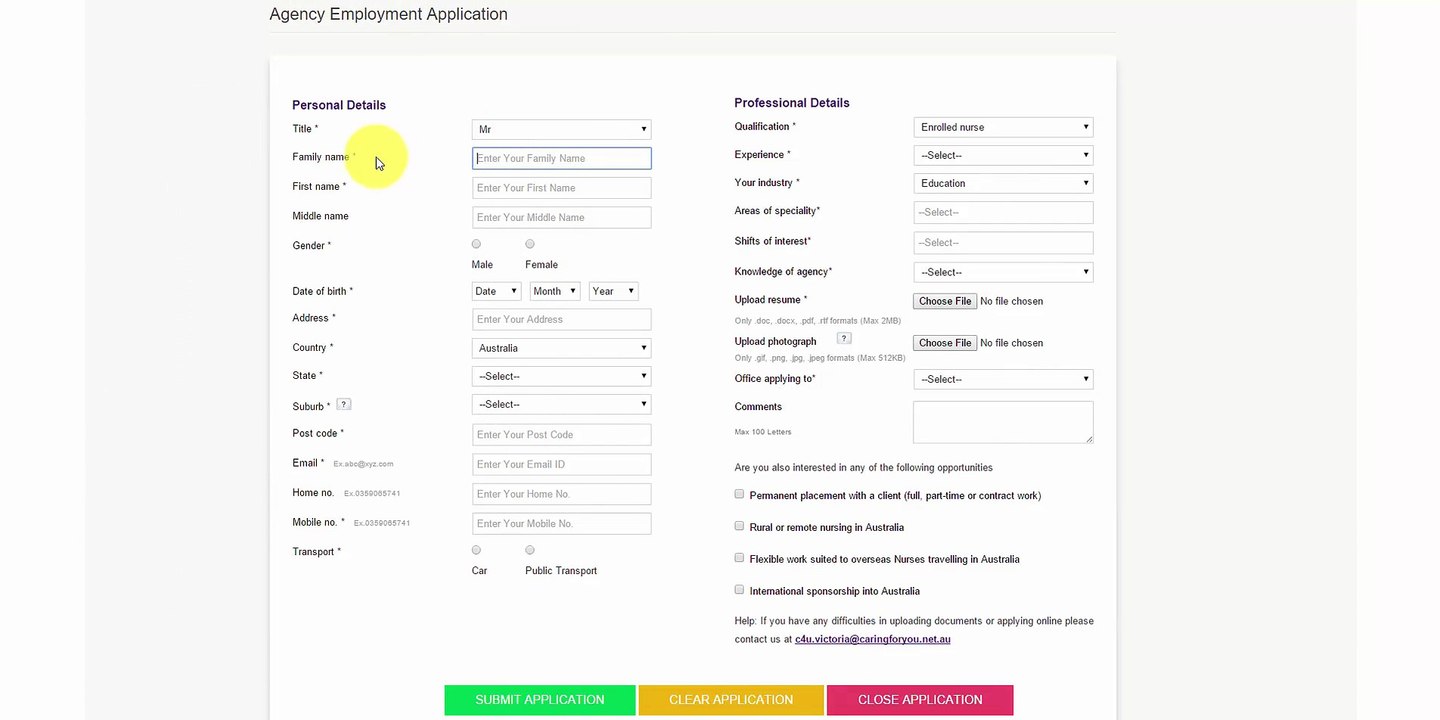1440x720 pixels.
Task: Click the First Name input field
Action: [562, 188]
